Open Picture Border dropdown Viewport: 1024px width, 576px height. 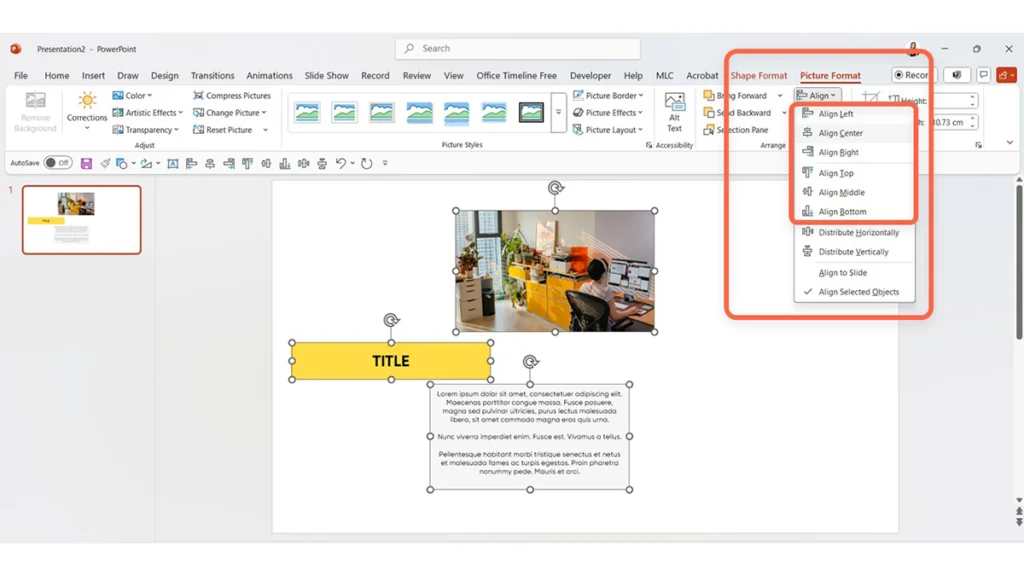click(x=608, y=95)
